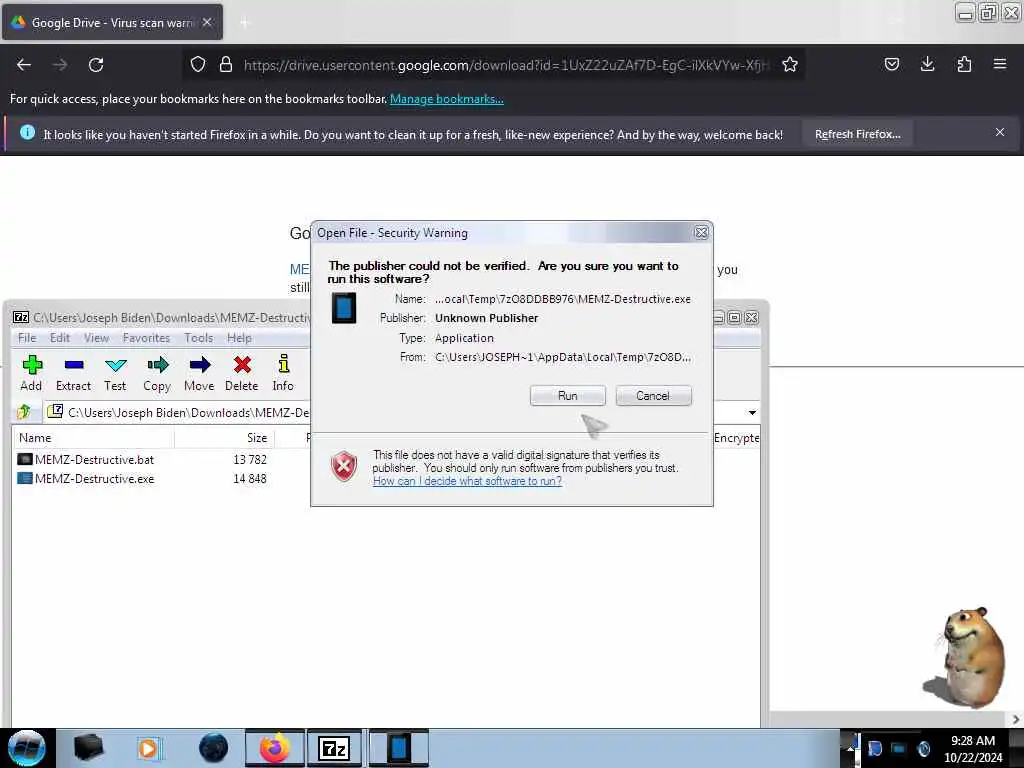Click 7-Zip icon in the taskbar
This screenshot has height=768, width=1024.
click(x=334, y=748)
